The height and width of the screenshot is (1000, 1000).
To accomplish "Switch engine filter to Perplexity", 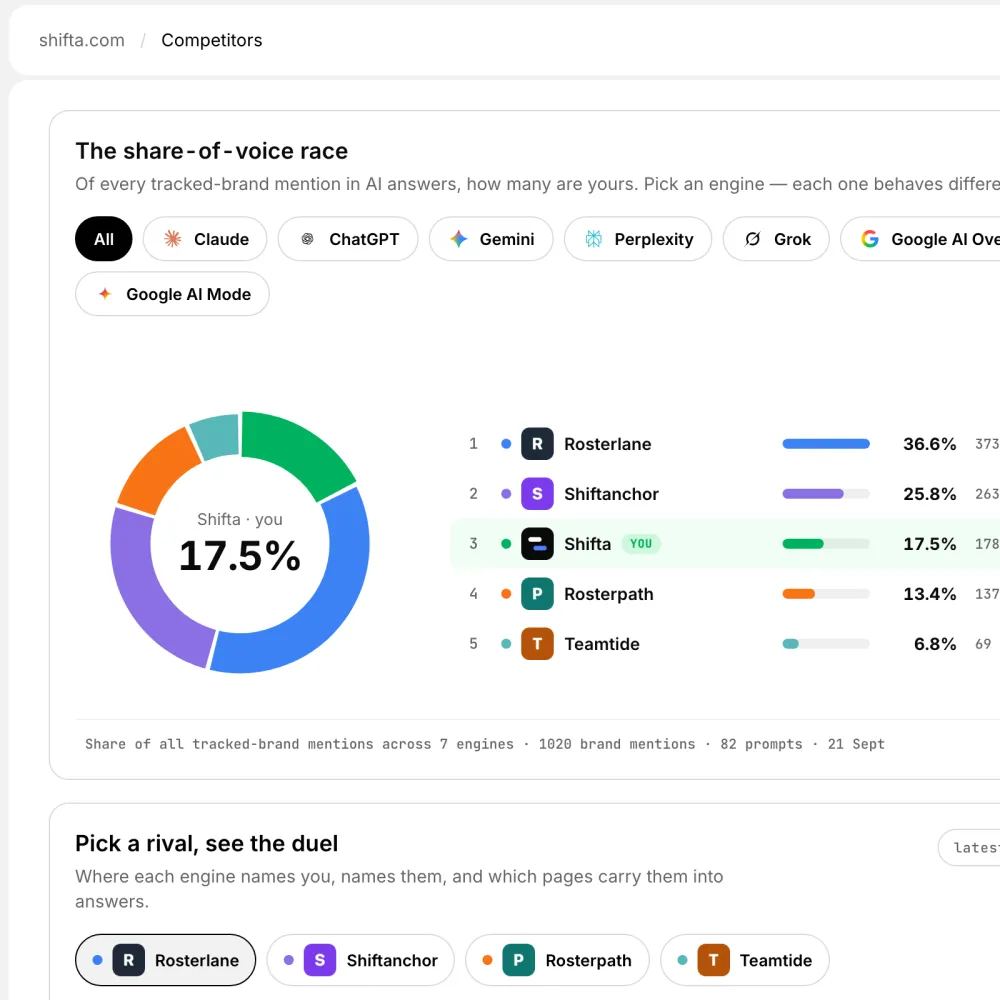I will (638, 239).
